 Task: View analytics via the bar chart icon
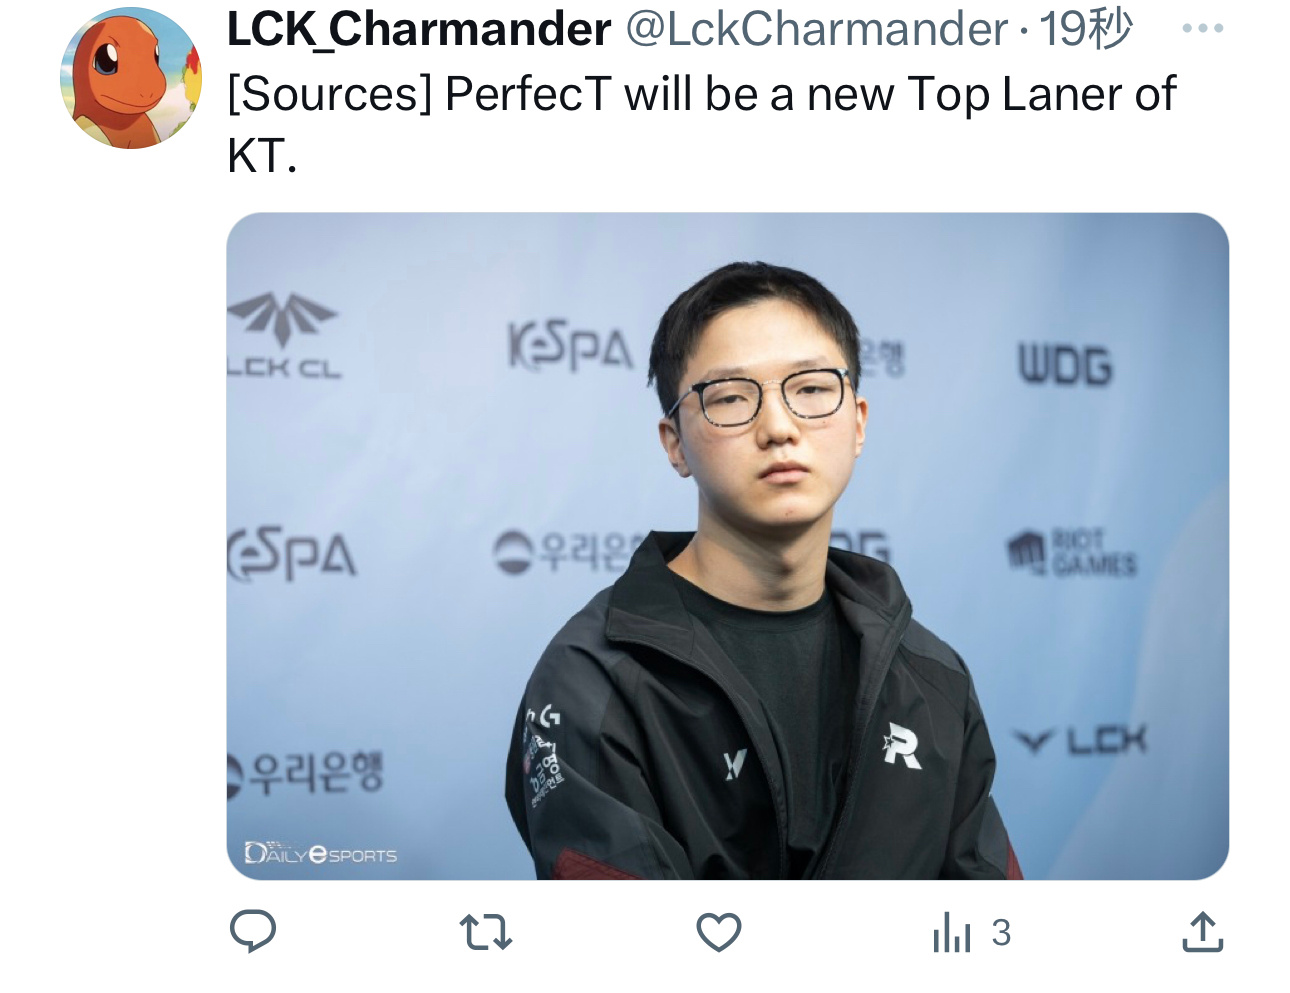(951, 933)
